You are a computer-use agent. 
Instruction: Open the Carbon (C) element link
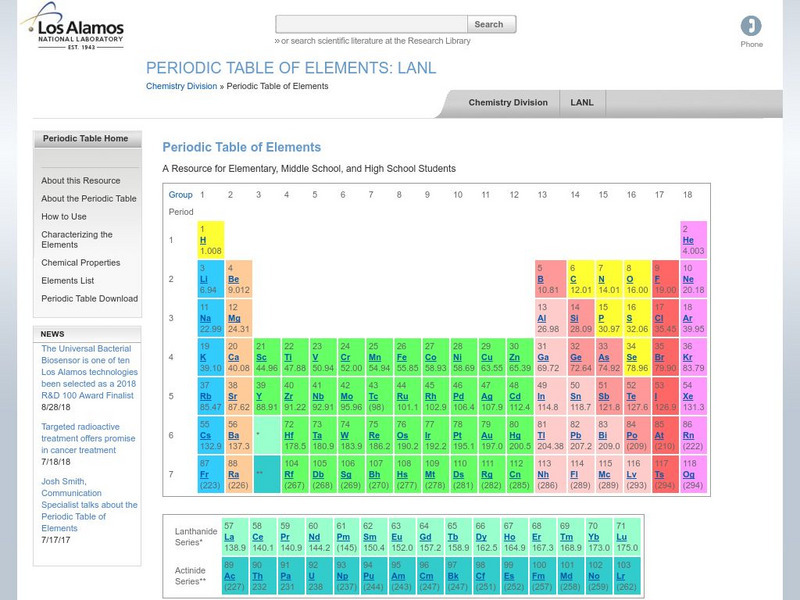coord(573,279)
